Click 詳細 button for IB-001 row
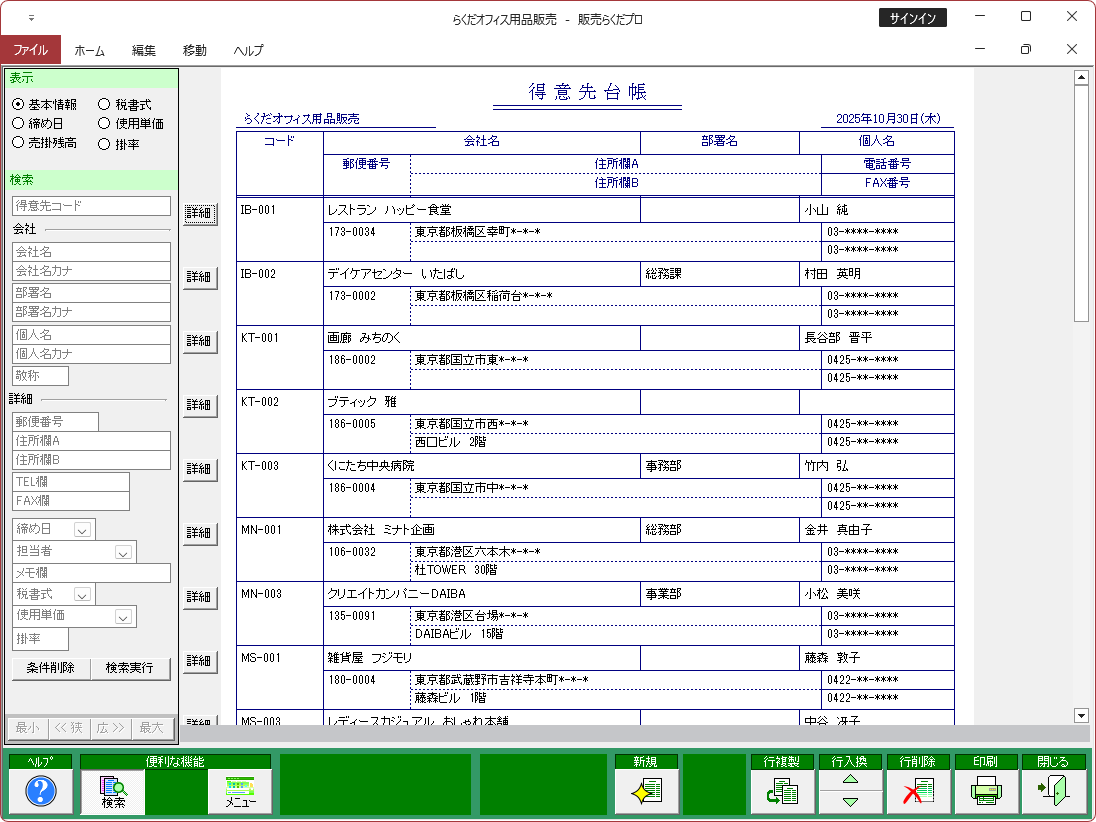The width and height of the screenshot is (1096, 822). [199, 213]
